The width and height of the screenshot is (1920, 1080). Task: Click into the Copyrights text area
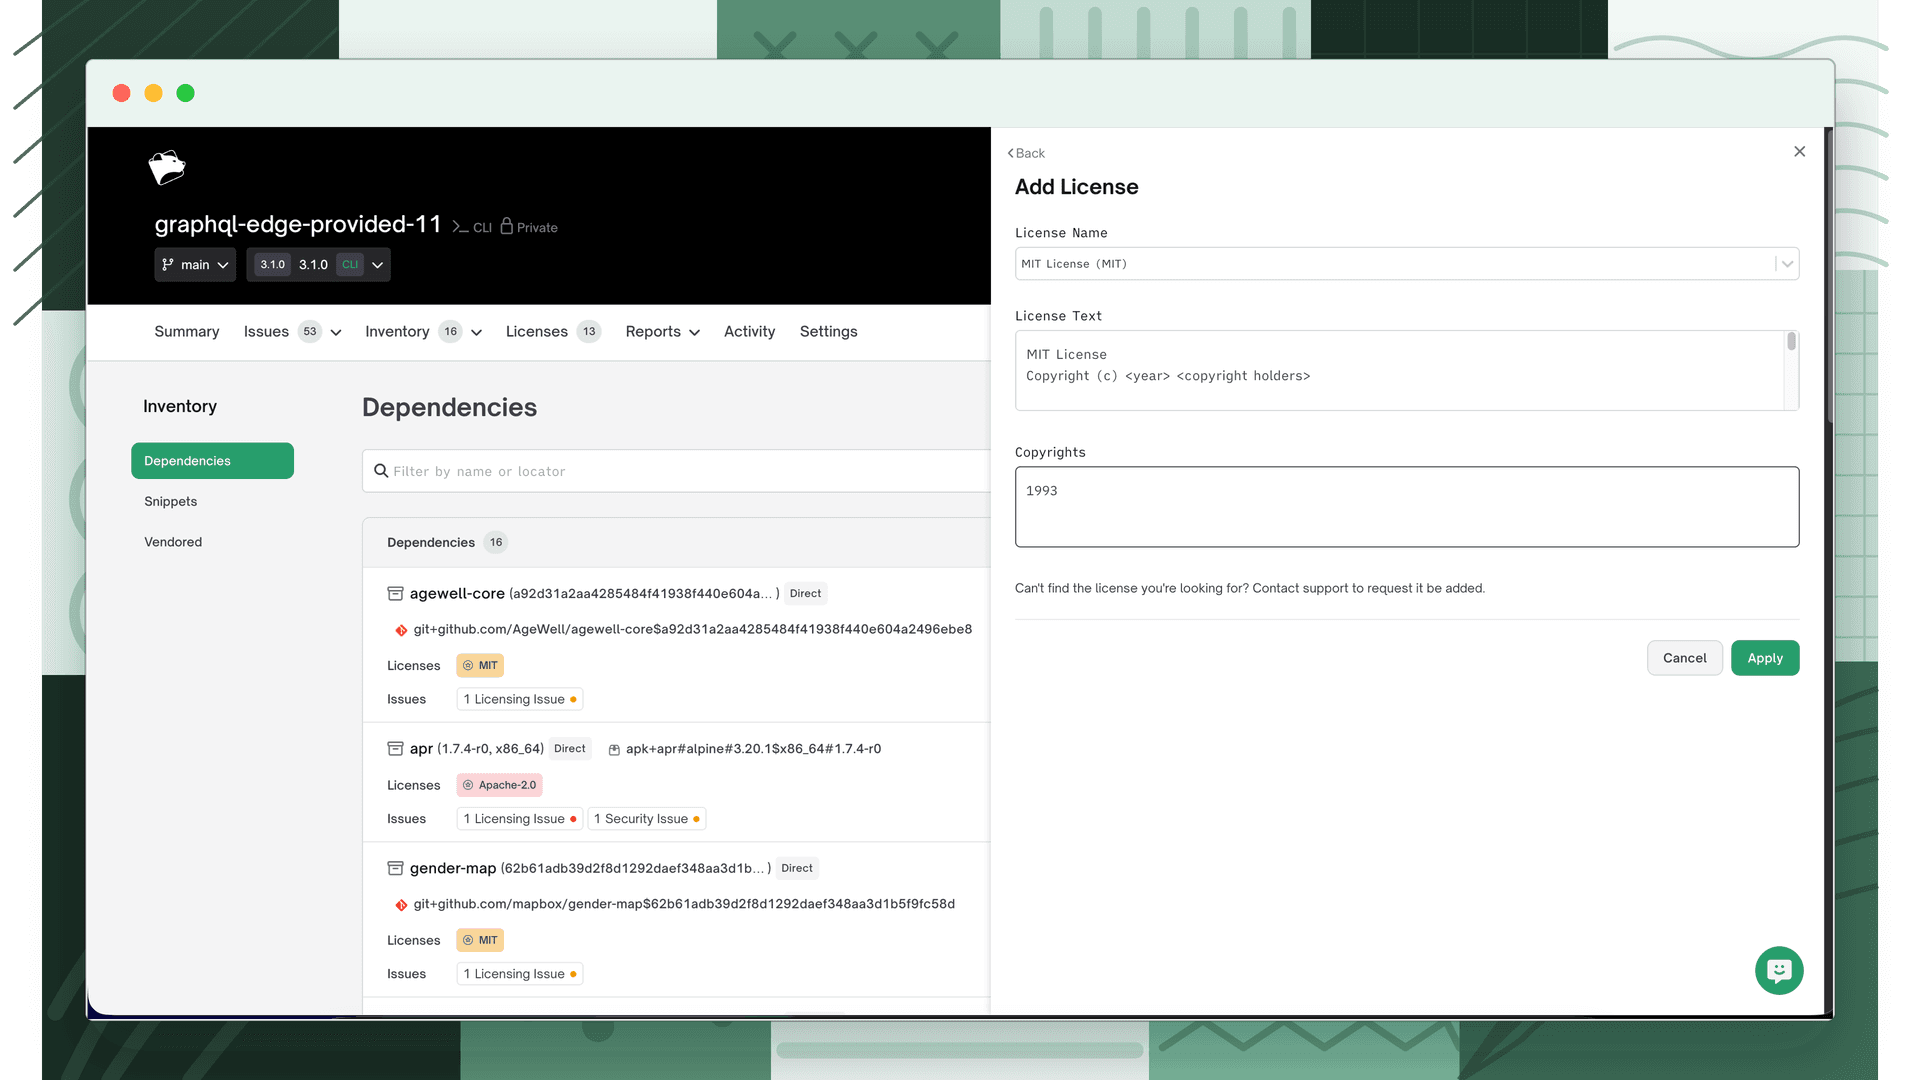[x=1407, y=507]
